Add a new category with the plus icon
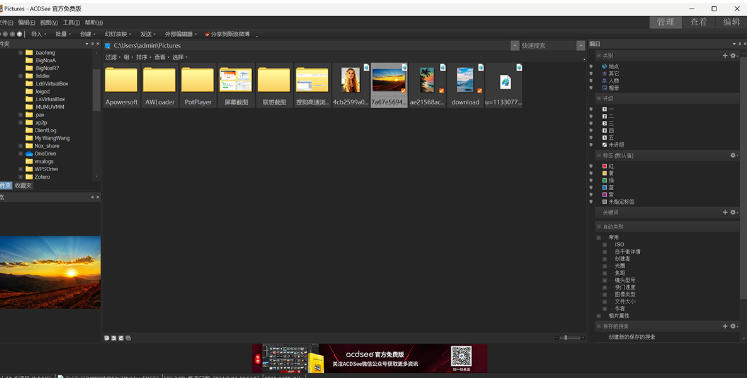This screenshot has height=378, width=747. pyautogui.click(x=725, y=56)
